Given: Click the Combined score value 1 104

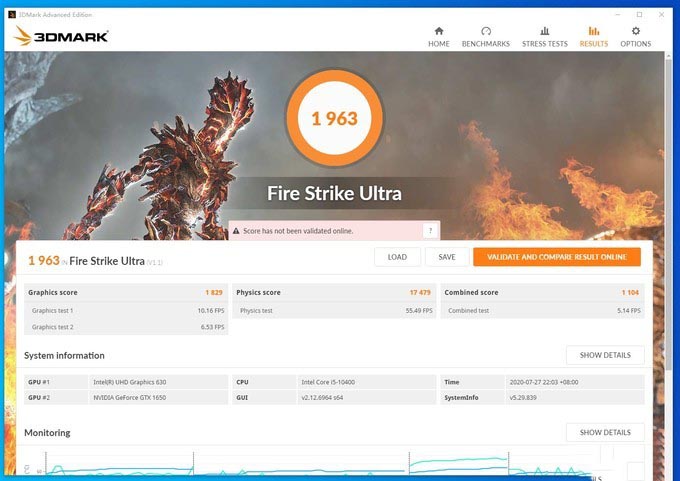Looking at the screenshot, I should click(x=630, y=292).
